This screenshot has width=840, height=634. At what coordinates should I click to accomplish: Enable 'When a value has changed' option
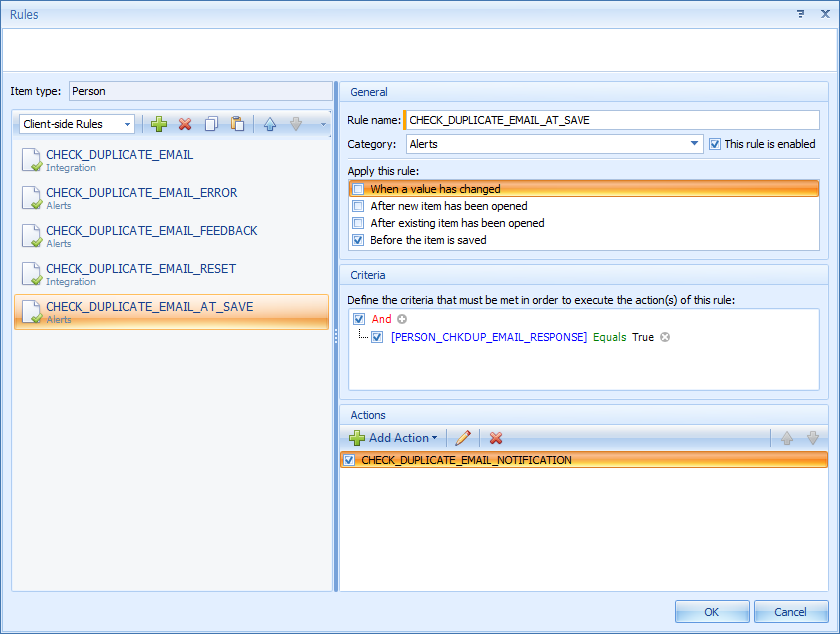coord(358,189)
